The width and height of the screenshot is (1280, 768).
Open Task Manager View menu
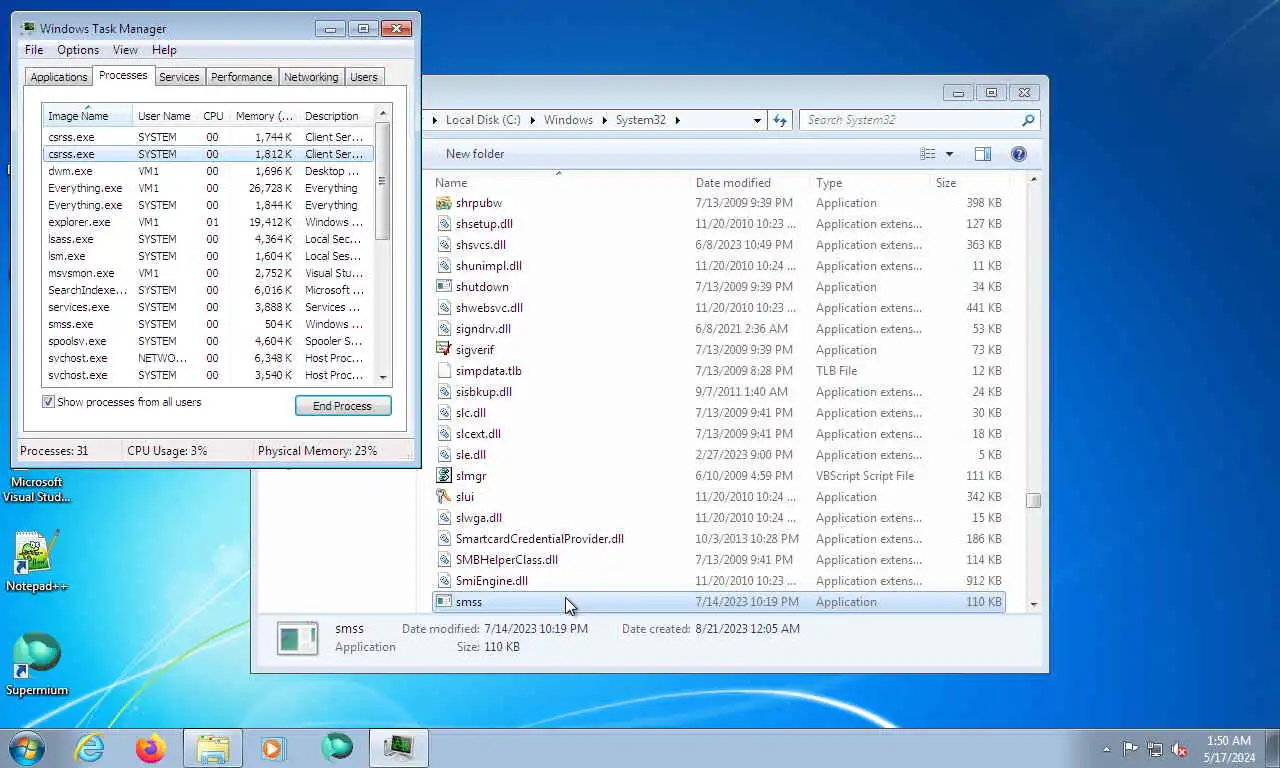(125, 50)
